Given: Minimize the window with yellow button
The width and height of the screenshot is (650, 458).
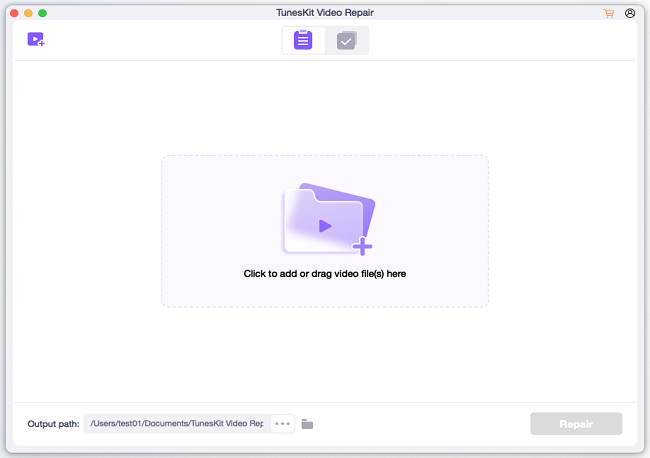Looking at the screenshot, I should point(28,13).
